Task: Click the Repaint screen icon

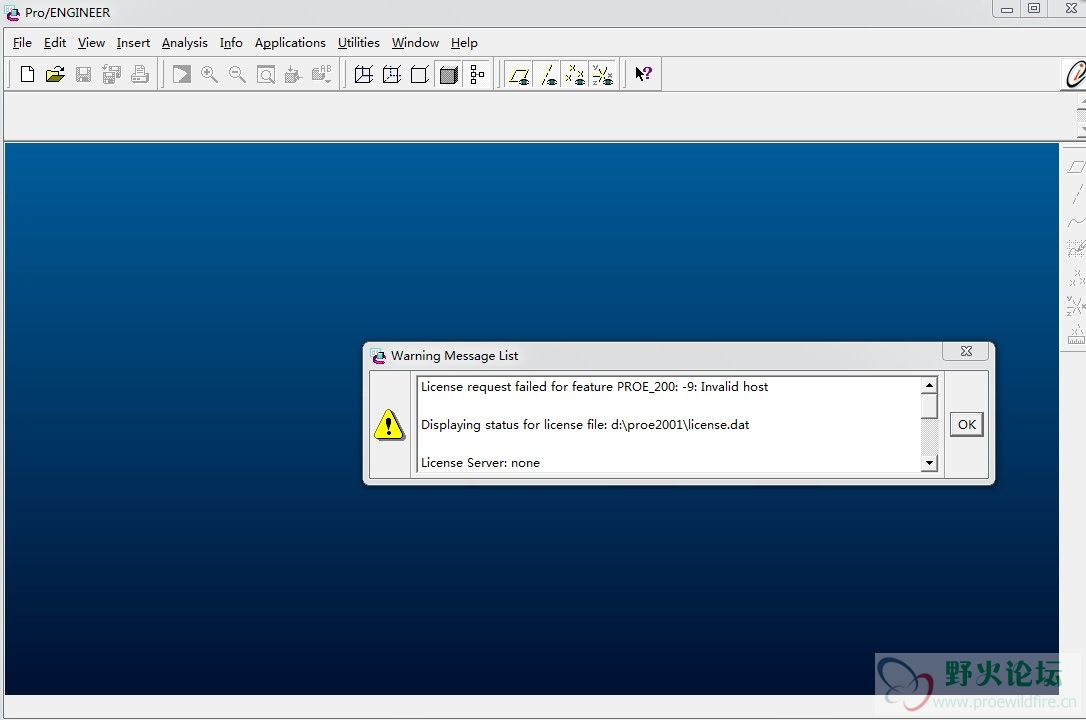Action: tap(181, 74)
